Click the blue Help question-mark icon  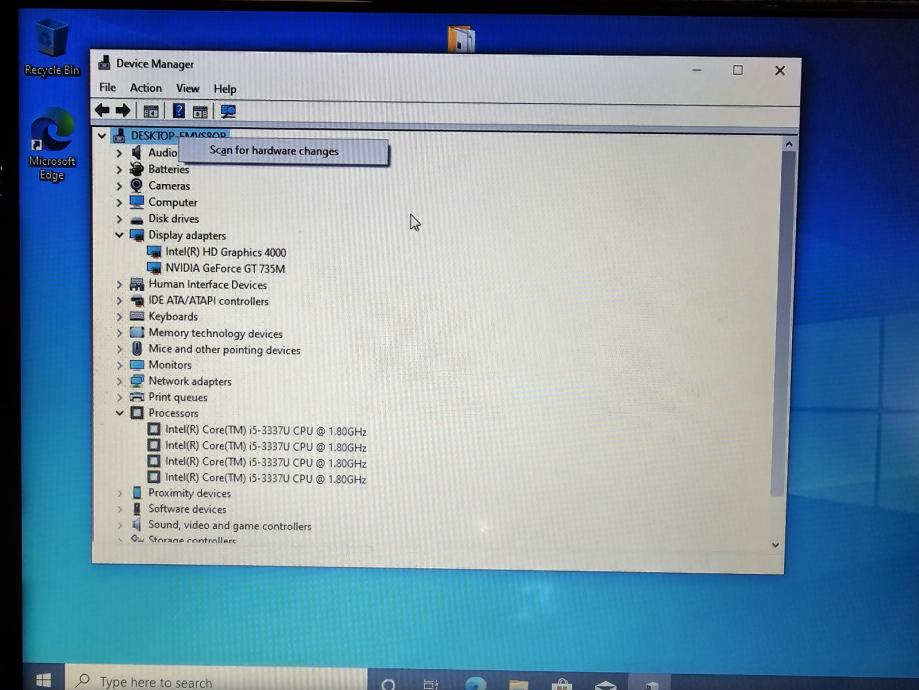179,111
